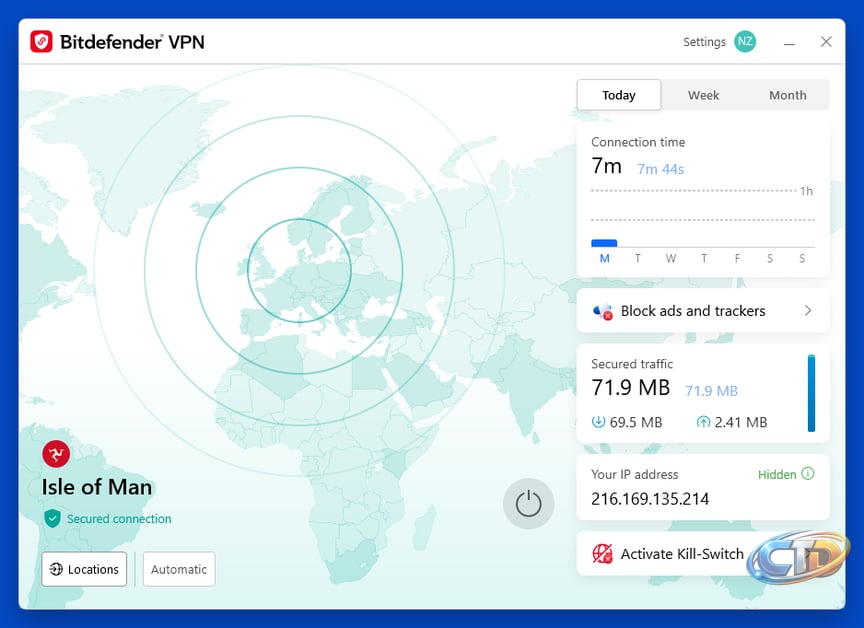The height and width of the screenshot is (628, 864).
Task: Click the secured traffic blue bar
Action: pos(811,393)
